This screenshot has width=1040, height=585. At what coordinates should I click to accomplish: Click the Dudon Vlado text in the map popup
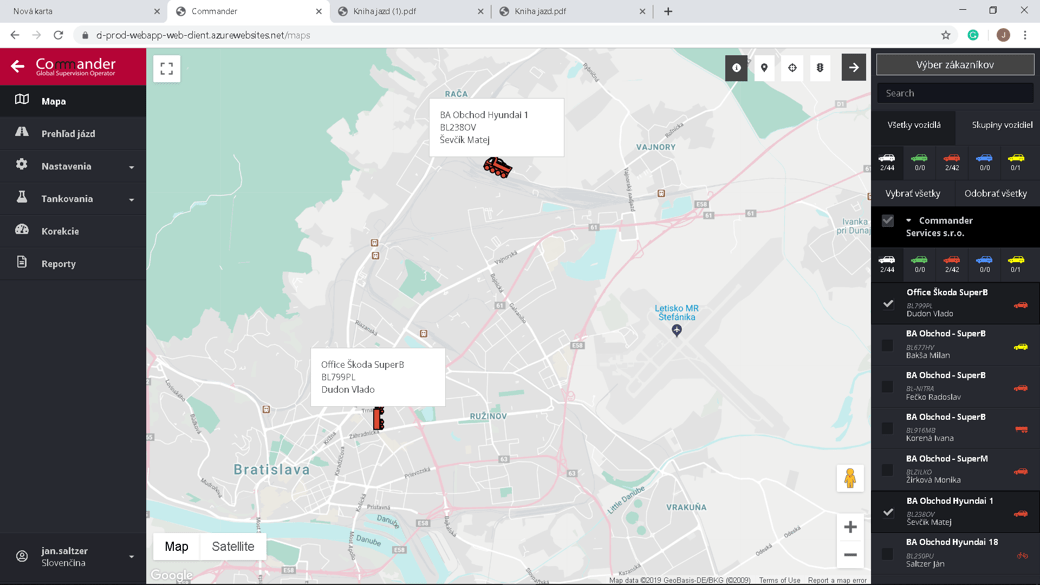click(348, 389)
